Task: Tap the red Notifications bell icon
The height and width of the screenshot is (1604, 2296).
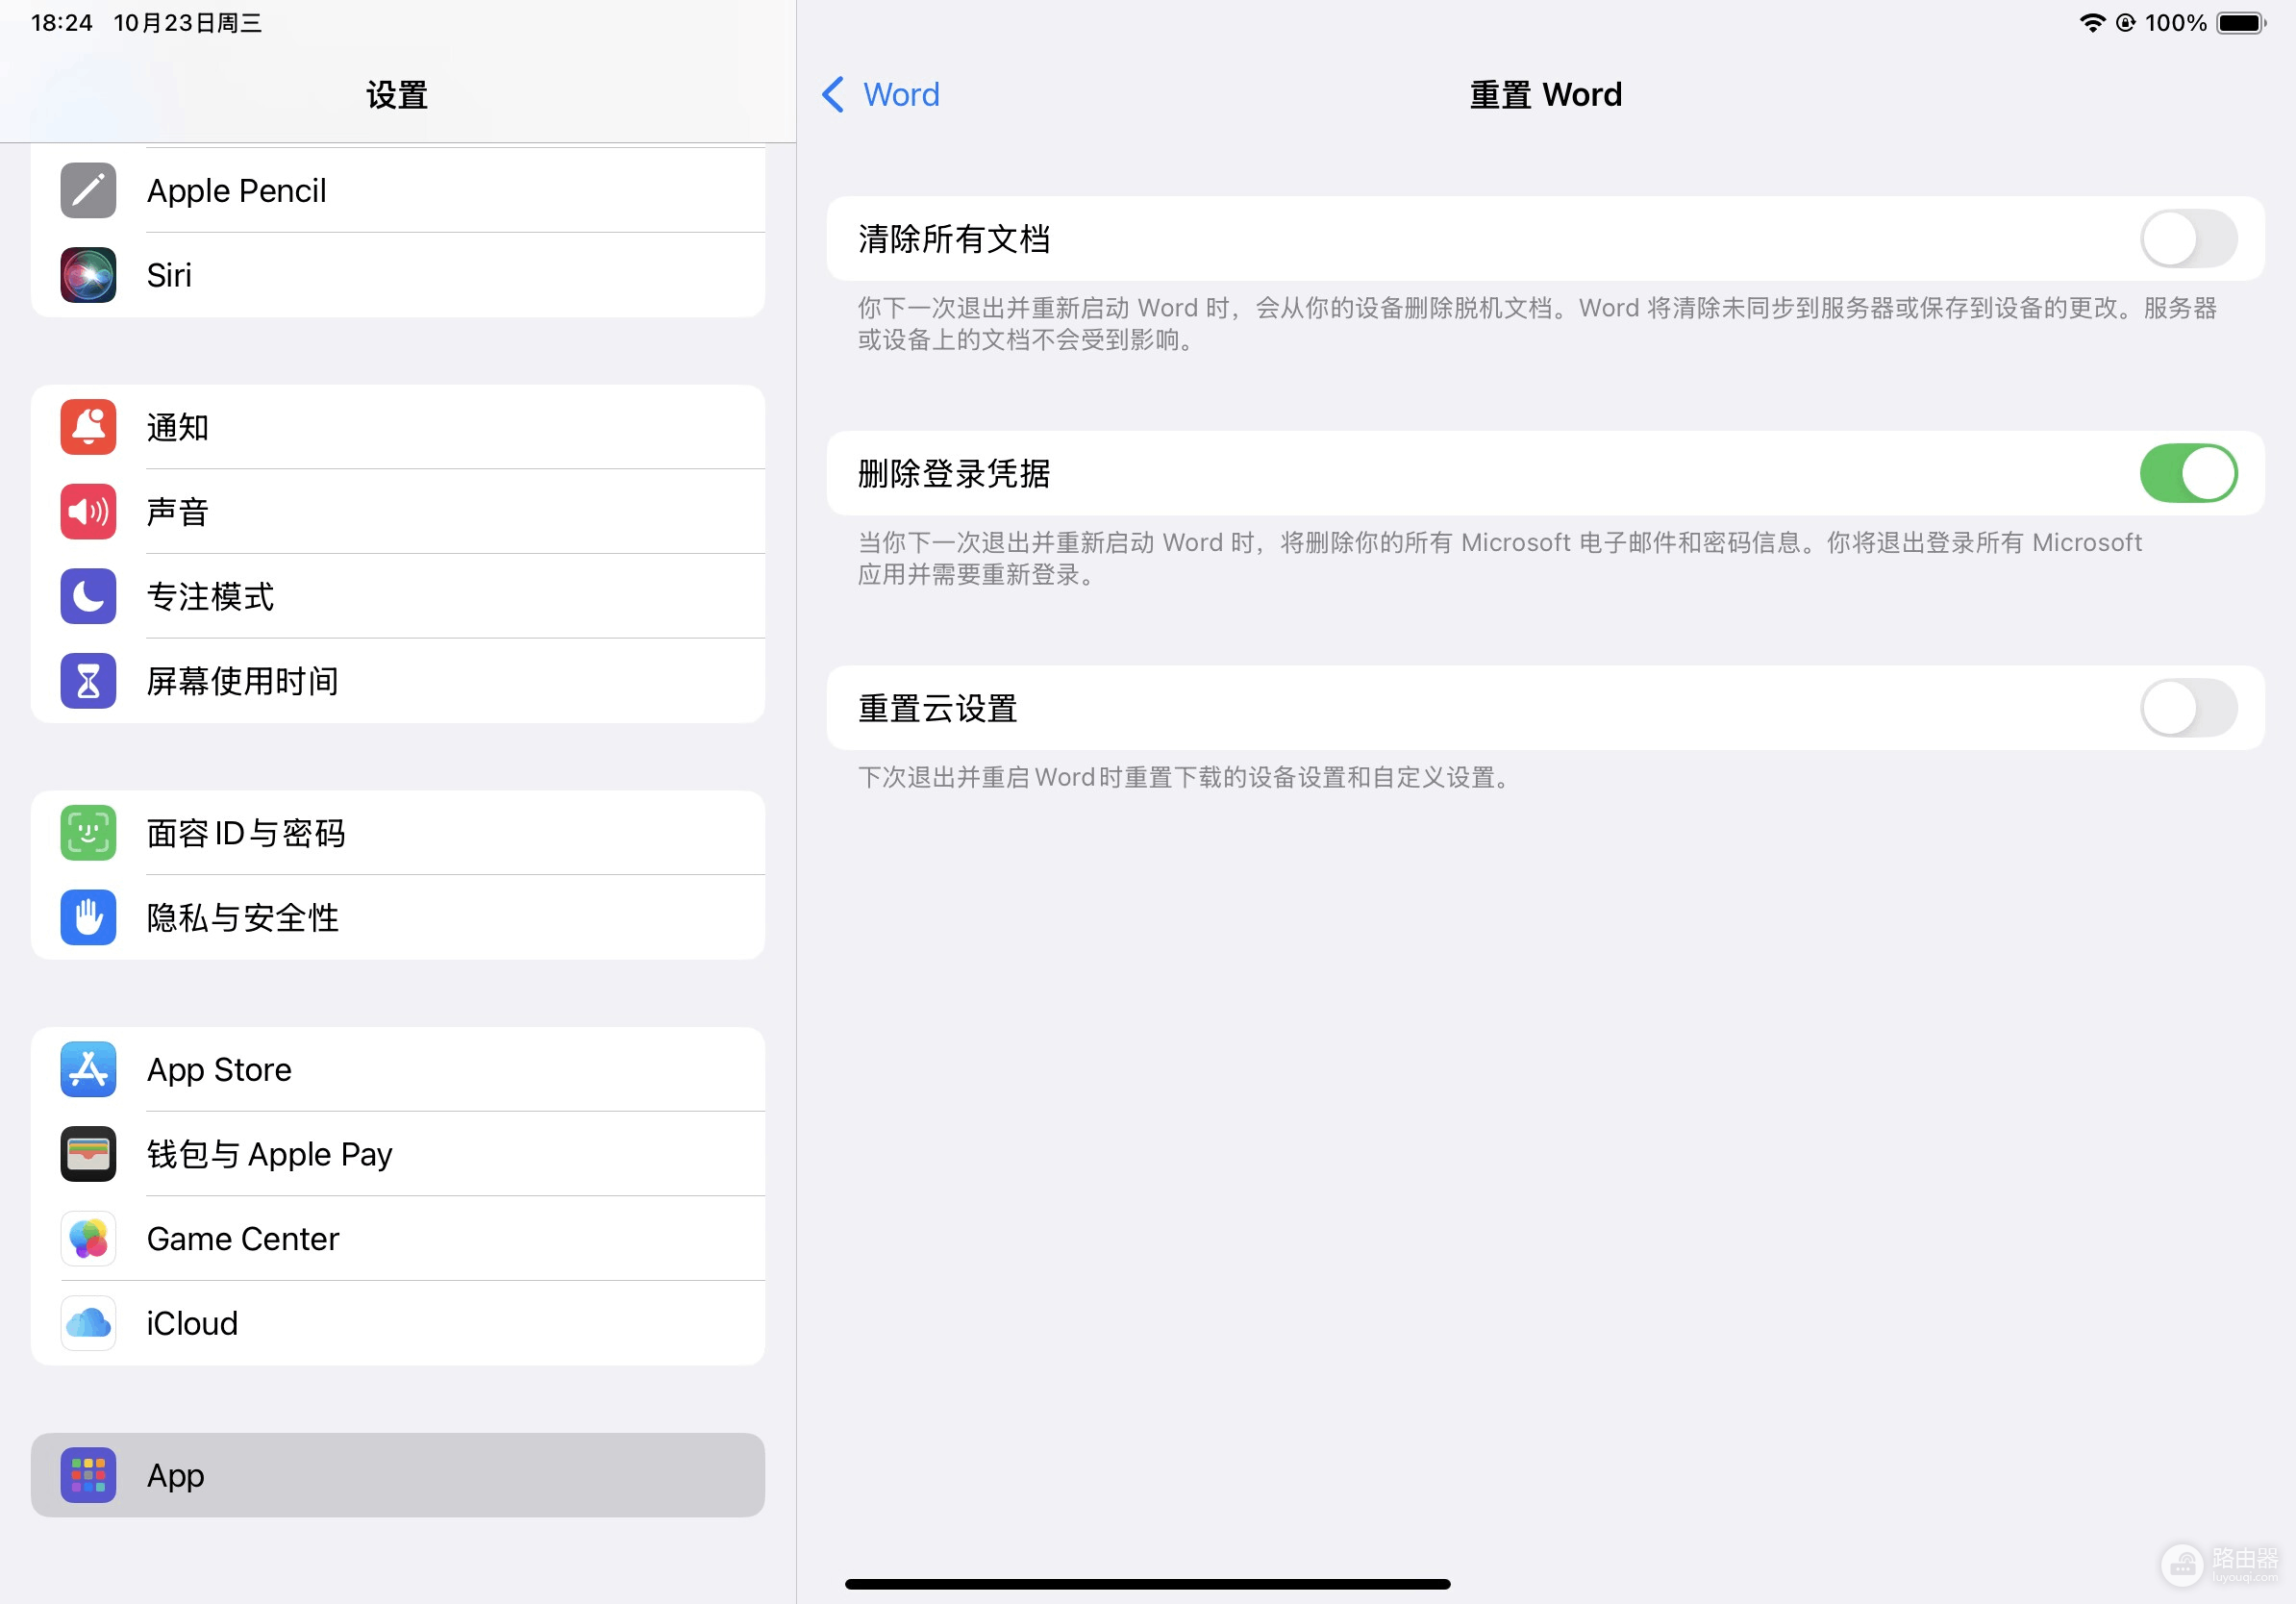Action: pyautogui.click(x=88, y=427)
